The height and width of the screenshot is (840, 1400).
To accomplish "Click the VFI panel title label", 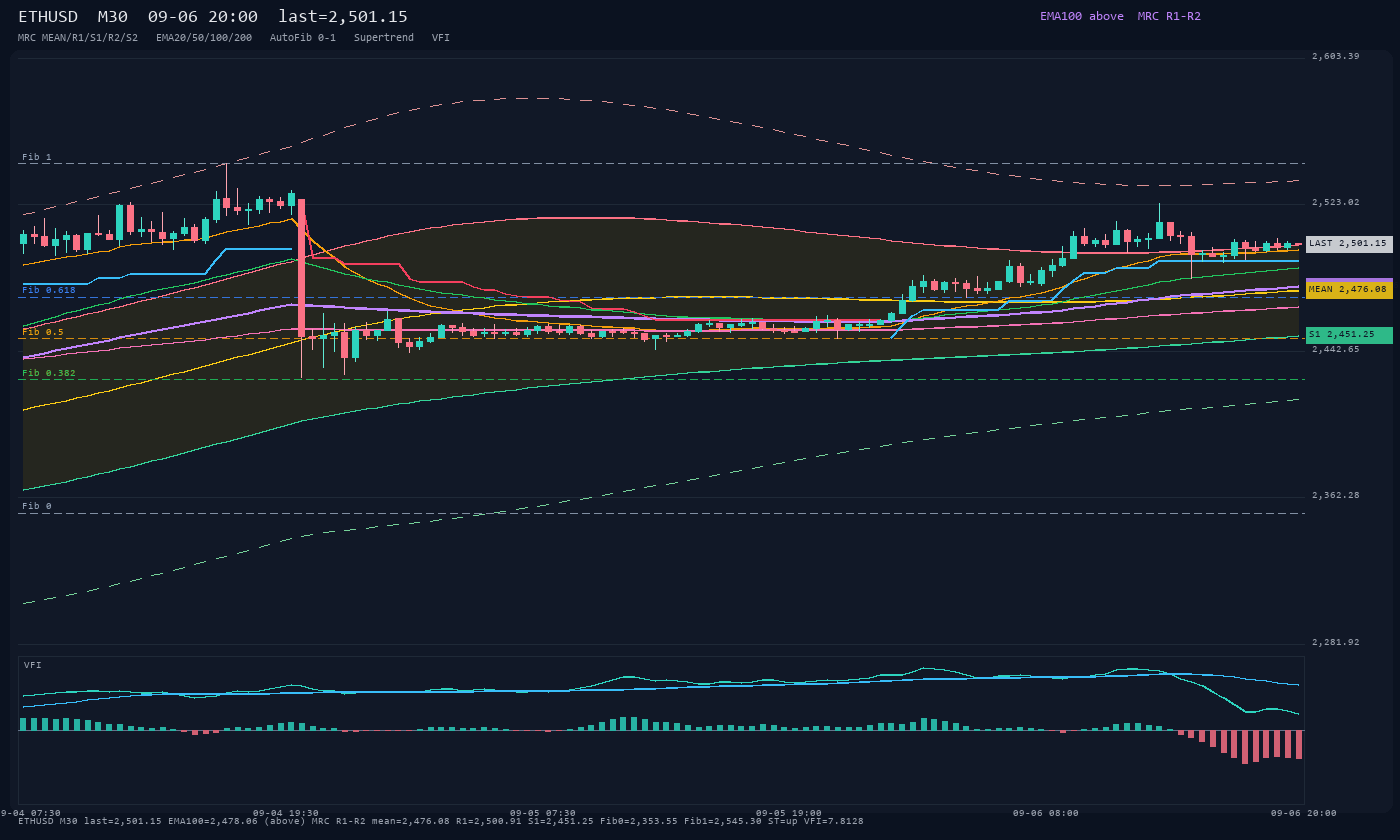I will [33, 665].
